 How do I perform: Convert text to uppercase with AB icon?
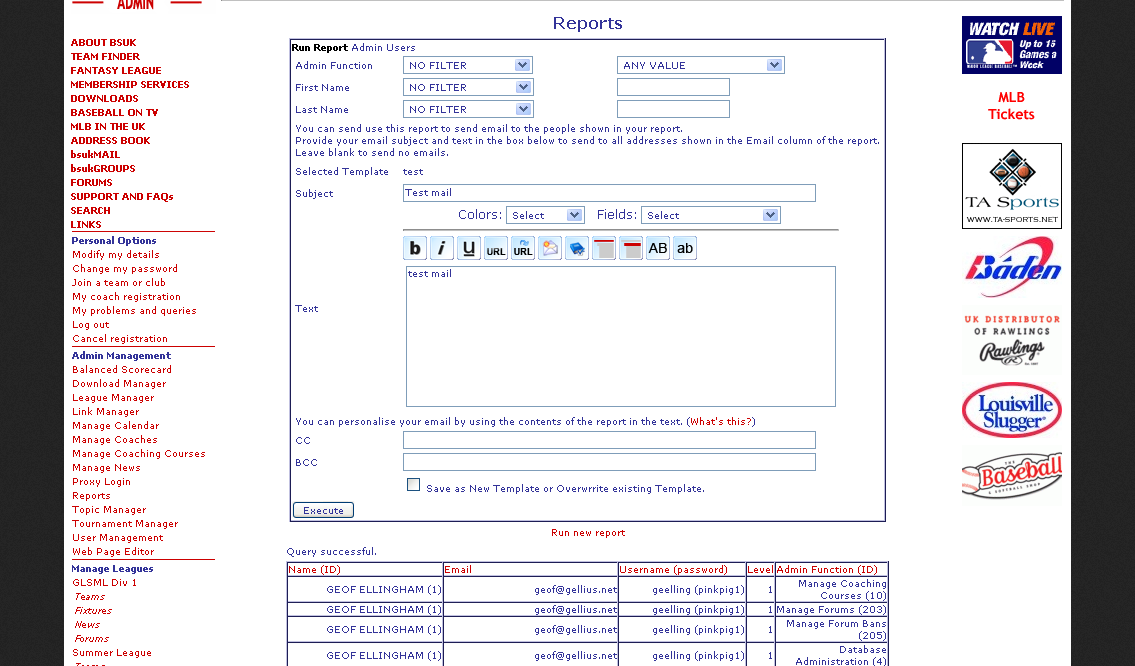tap(657, 248)
